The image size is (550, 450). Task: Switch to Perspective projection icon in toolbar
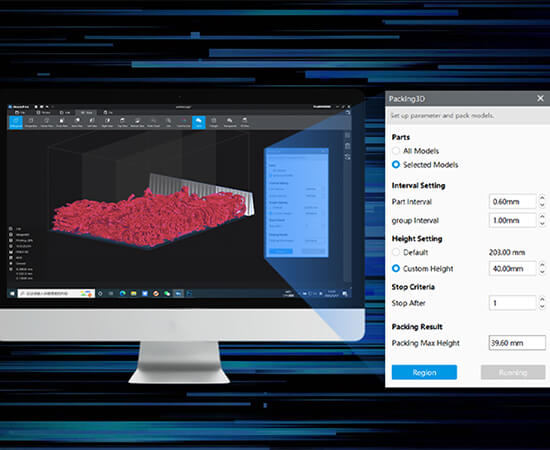click(31, 122)
